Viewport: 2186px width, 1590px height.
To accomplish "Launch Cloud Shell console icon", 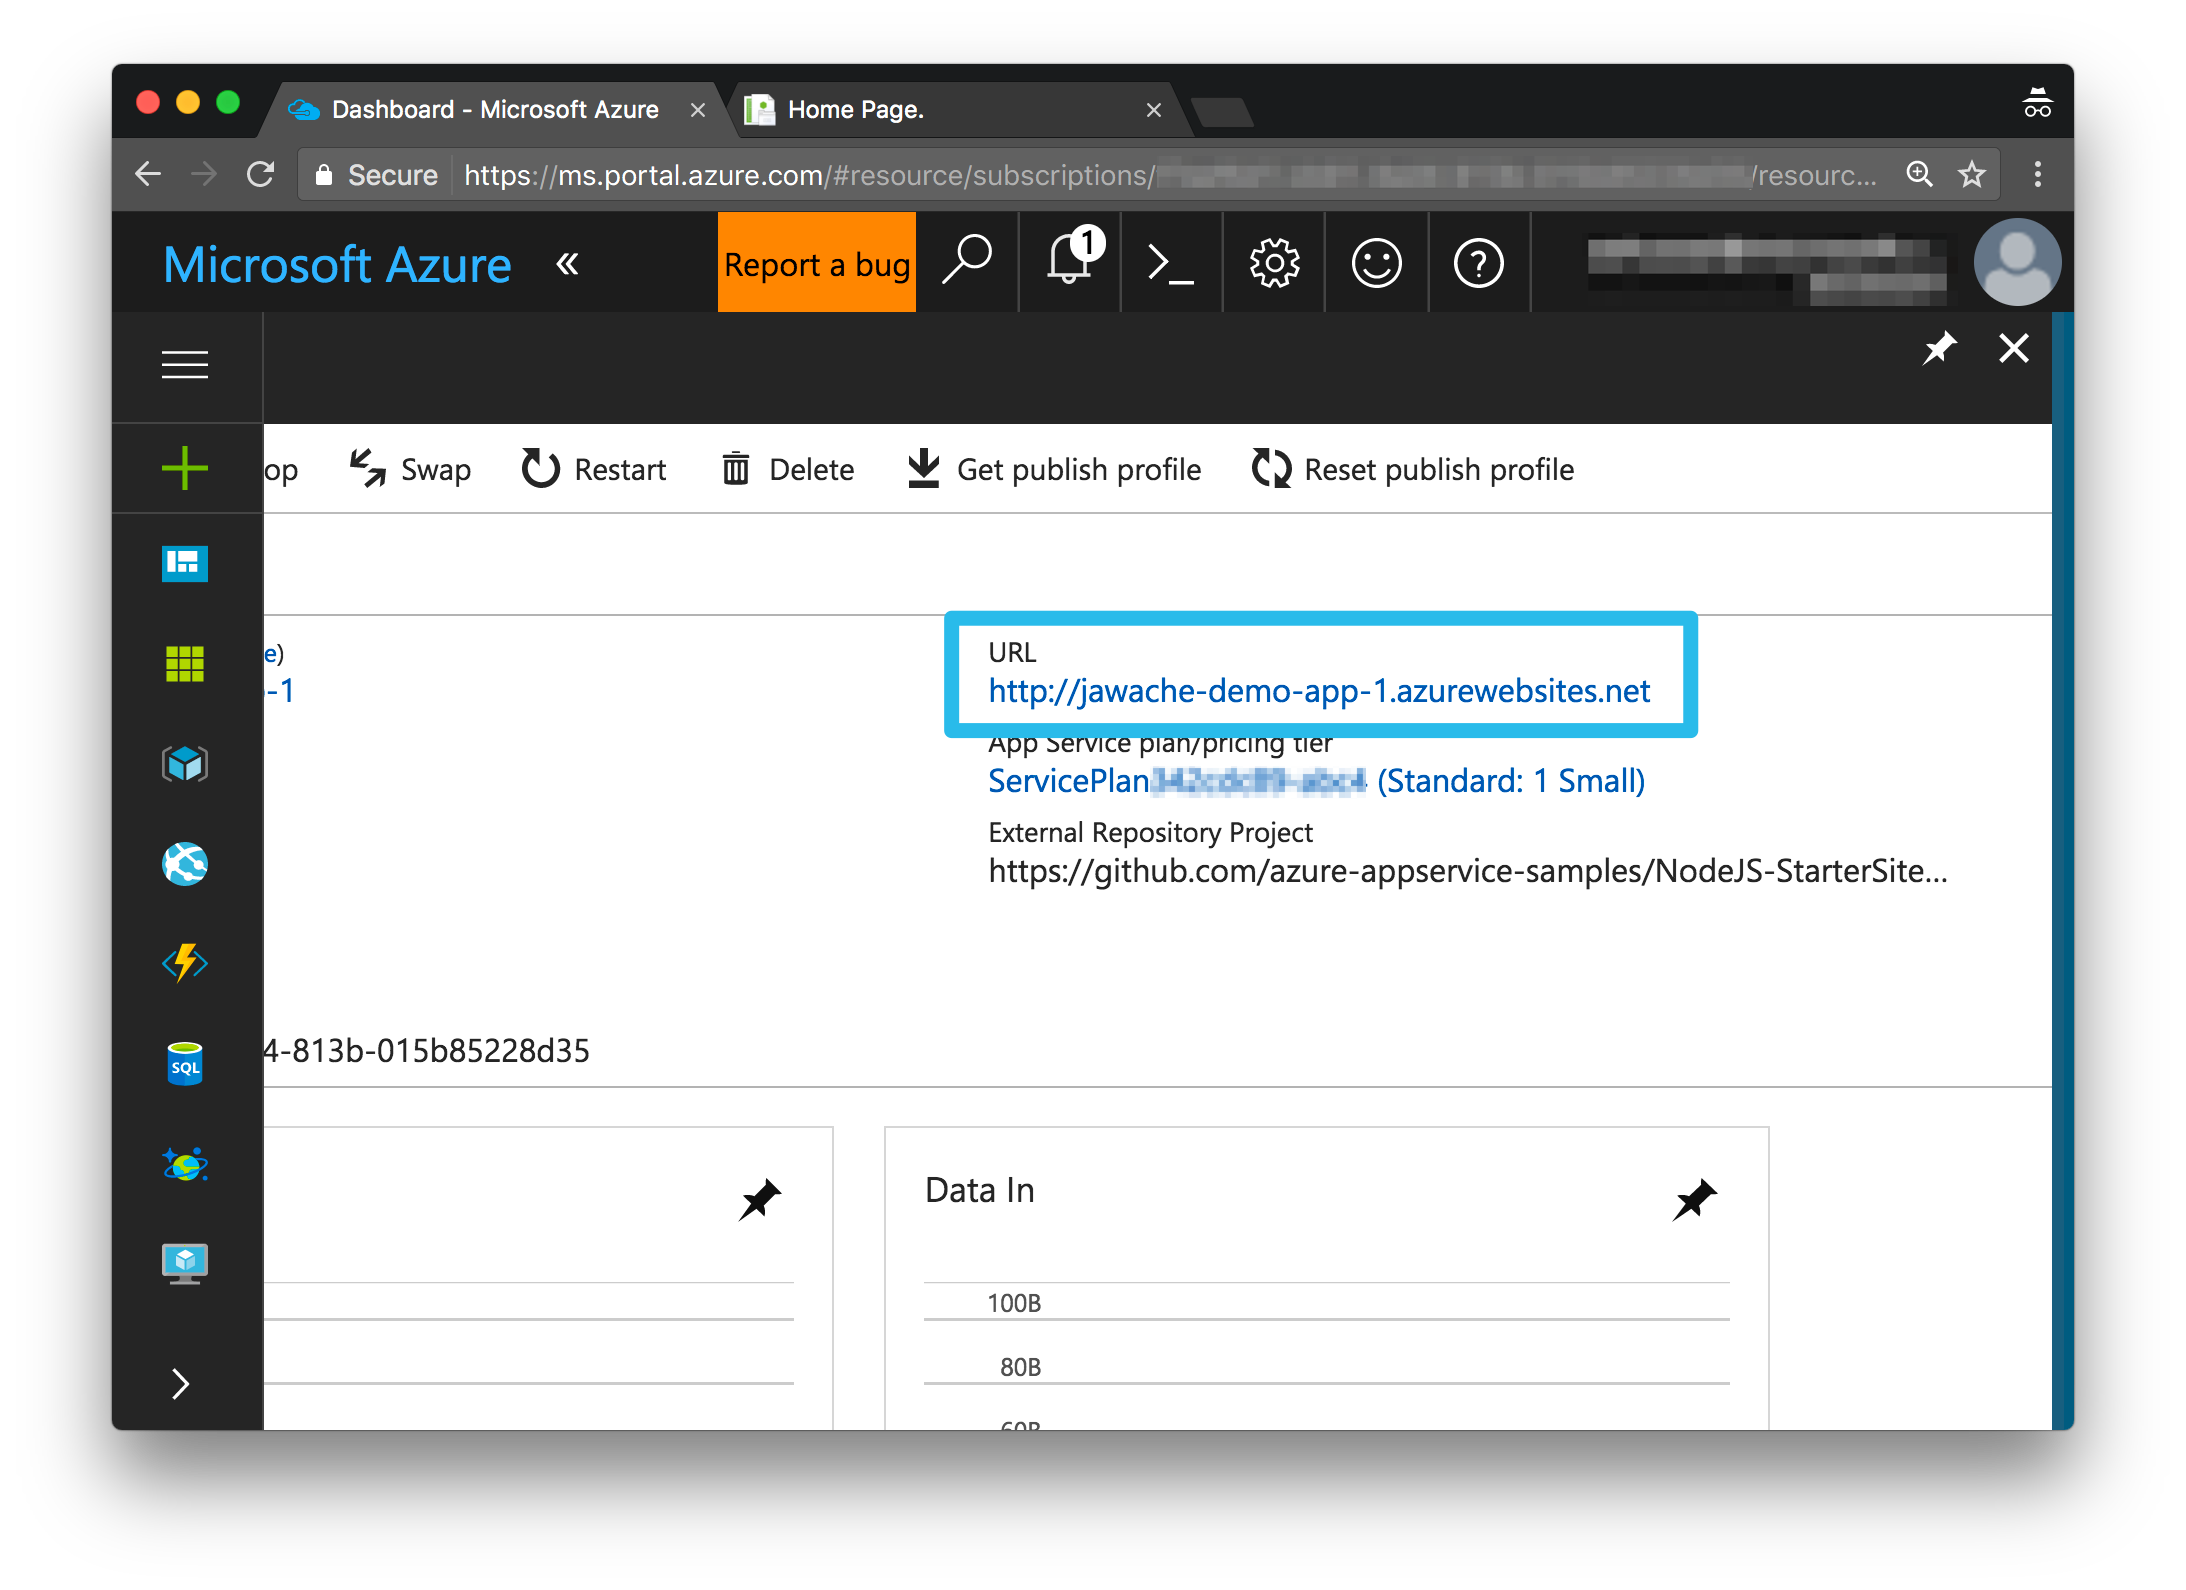I will (1170, 263).
